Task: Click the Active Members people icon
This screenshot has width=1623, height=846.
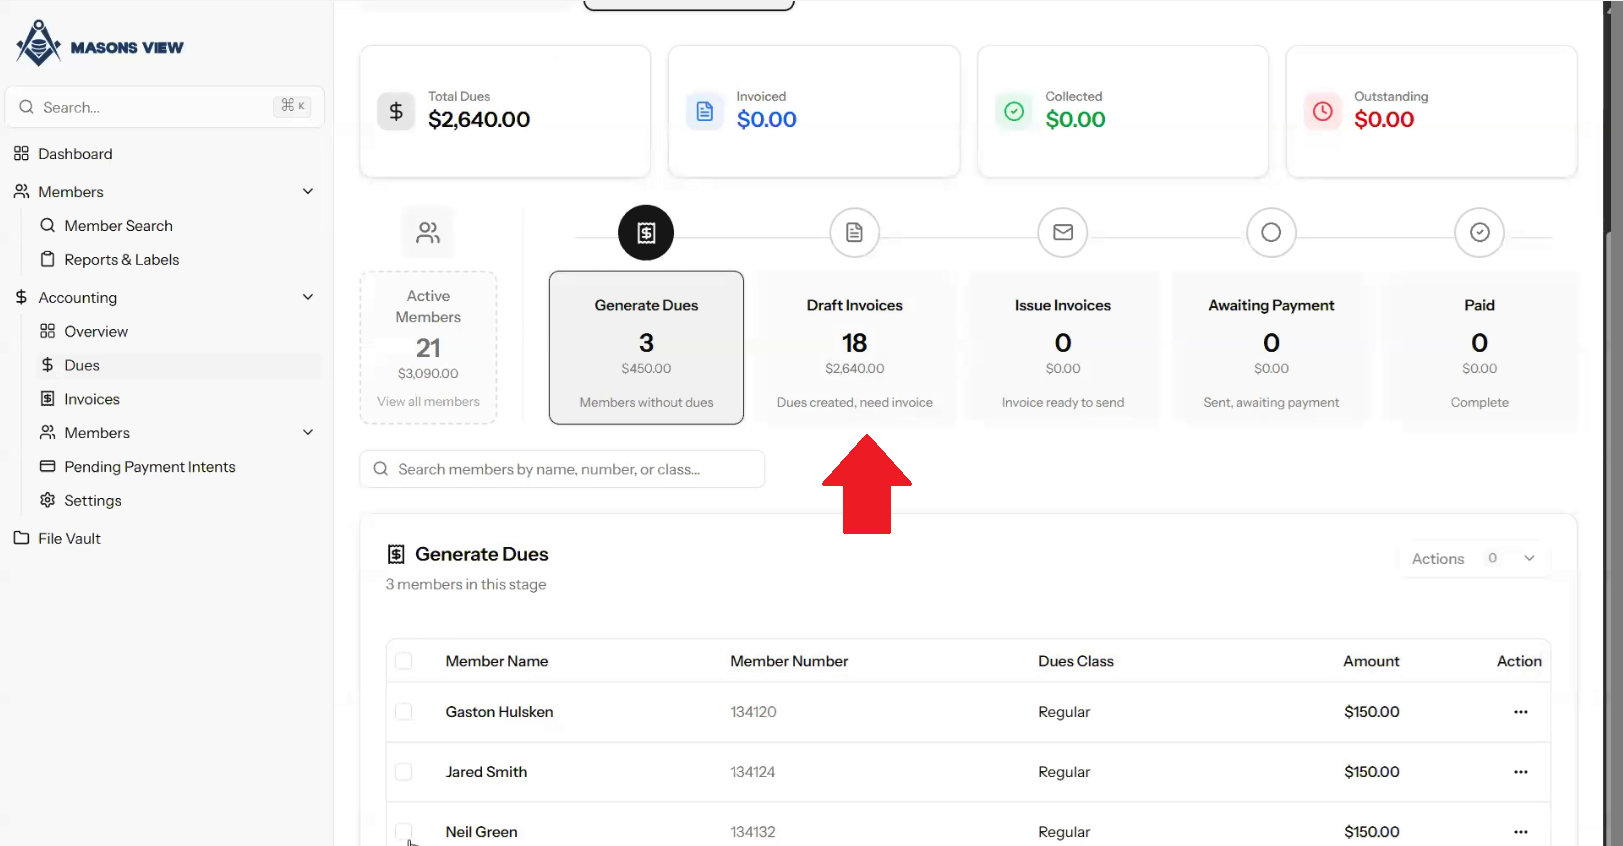Action: coord(428,233)
